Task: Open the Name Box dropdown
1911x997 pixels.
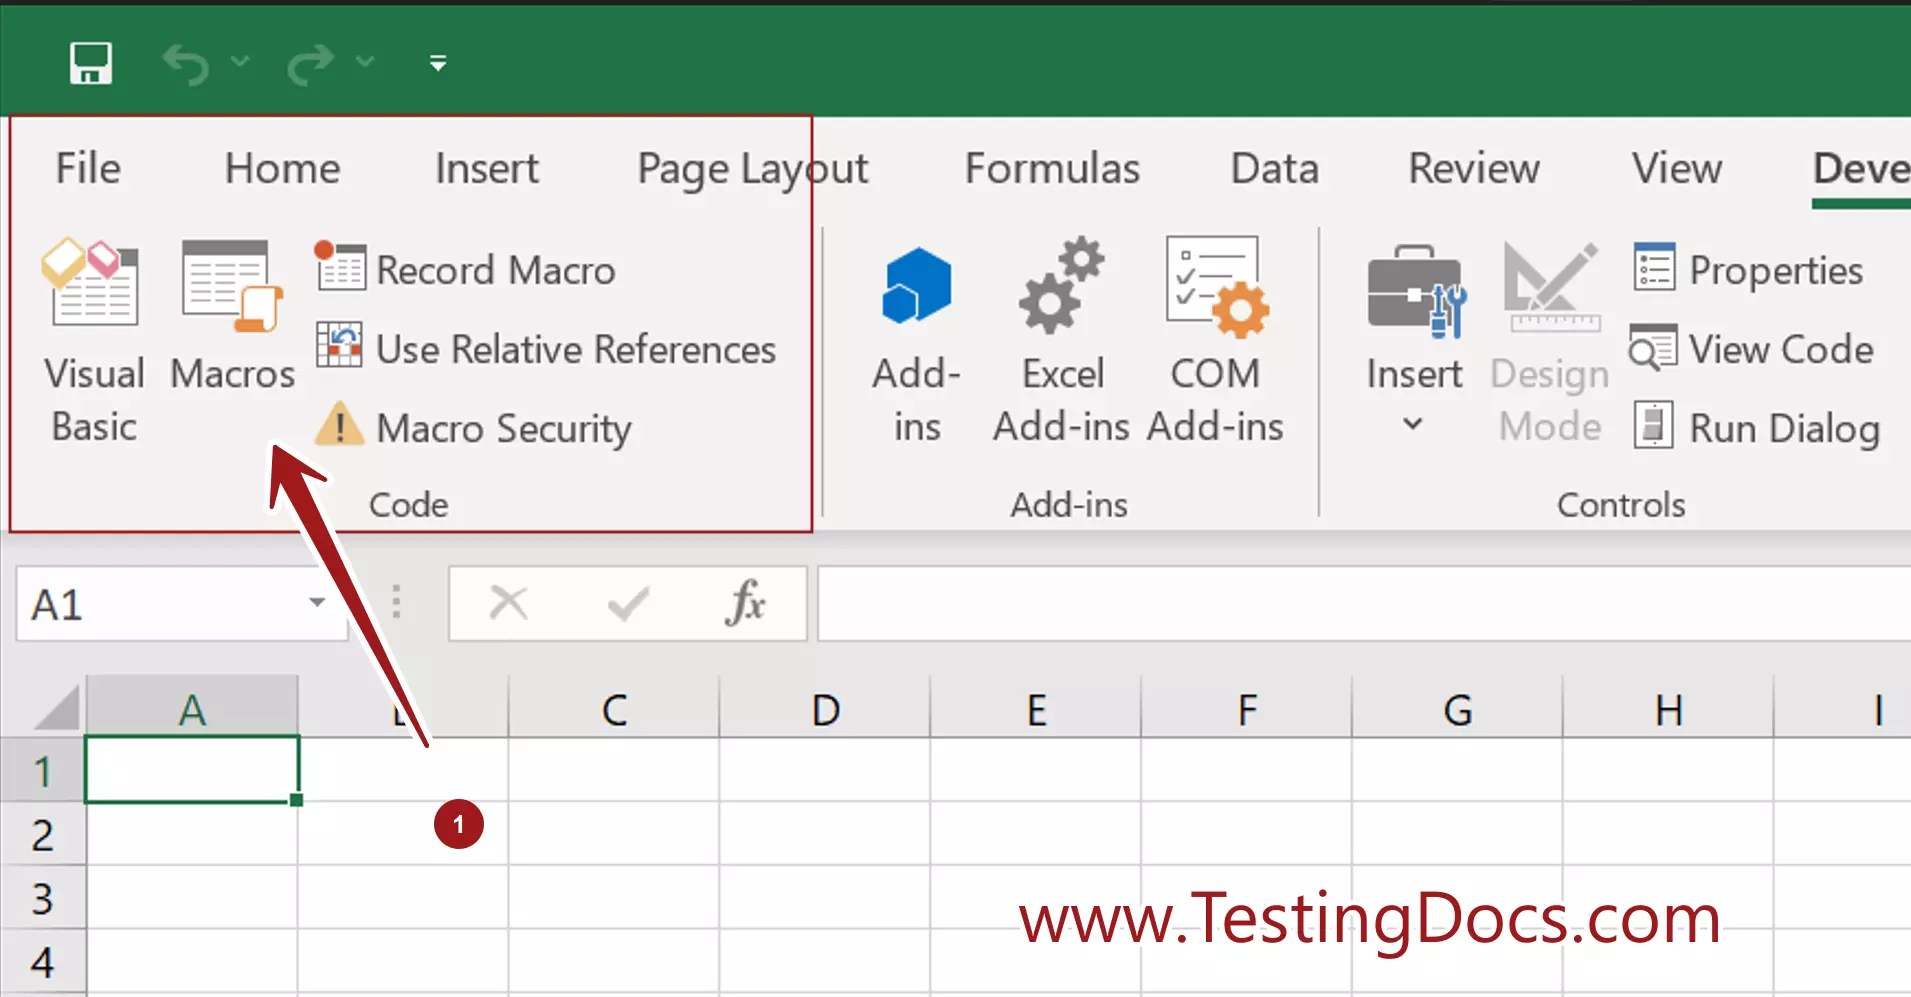Action: tap(317, 603)
